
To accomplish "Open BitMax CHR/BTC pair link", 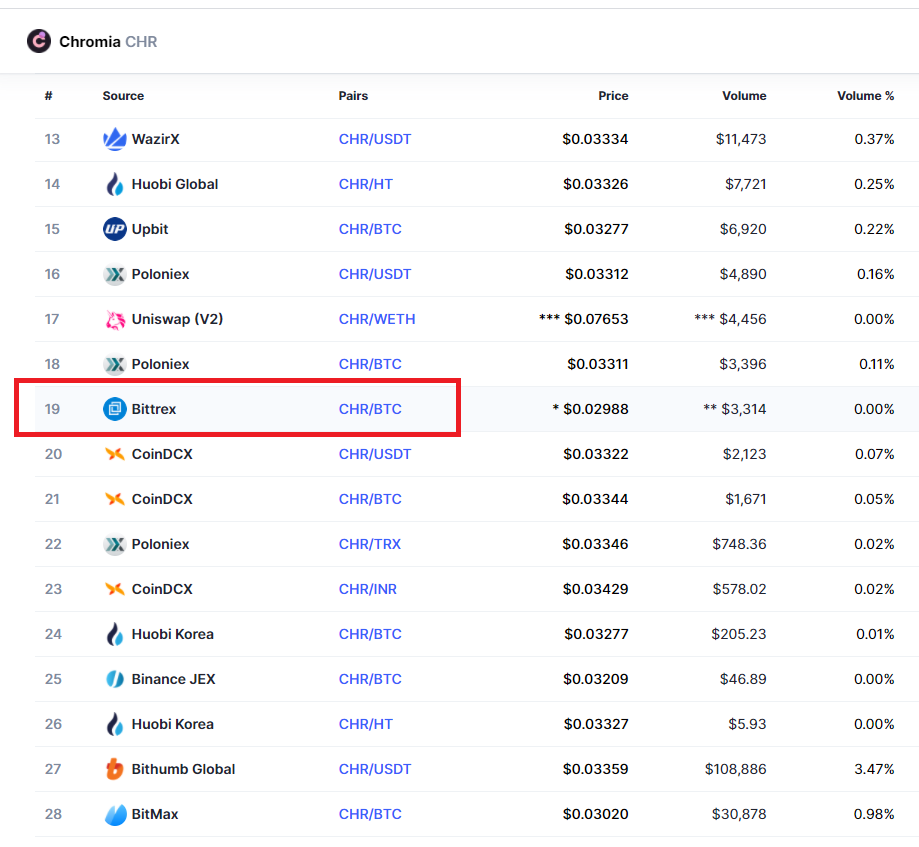I will tap(370, 814).
